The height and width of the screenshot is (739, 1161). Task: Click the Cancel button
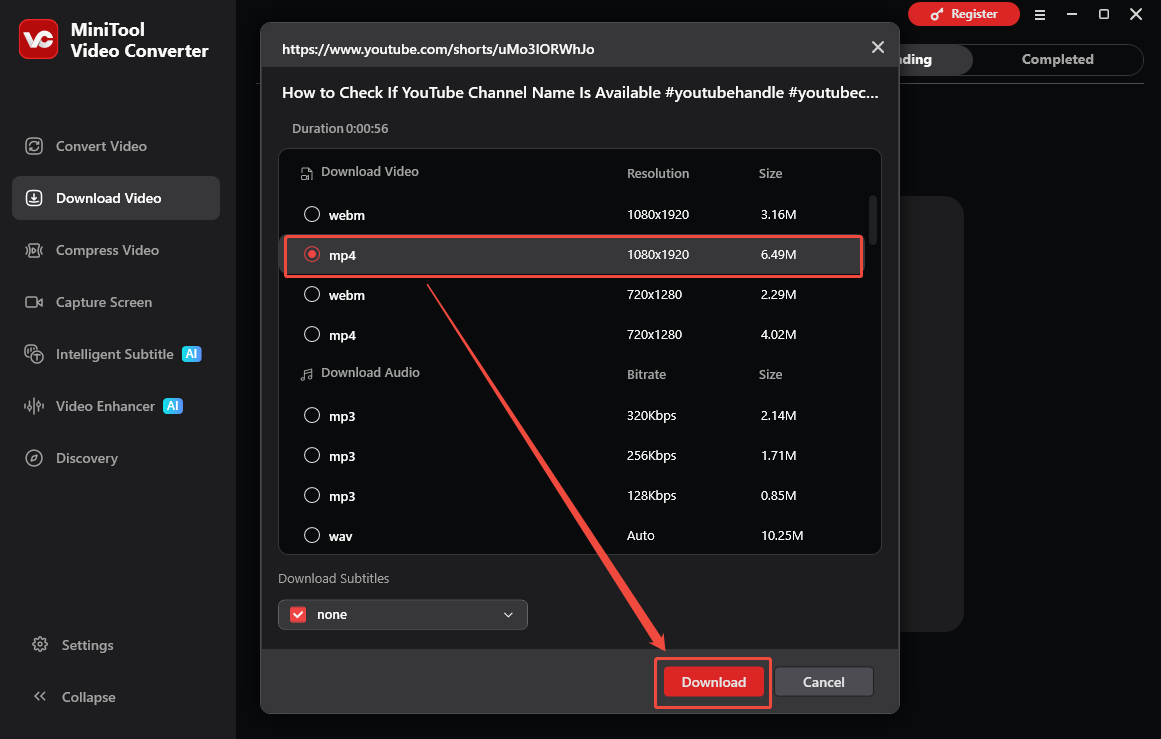tap(823, 682)
